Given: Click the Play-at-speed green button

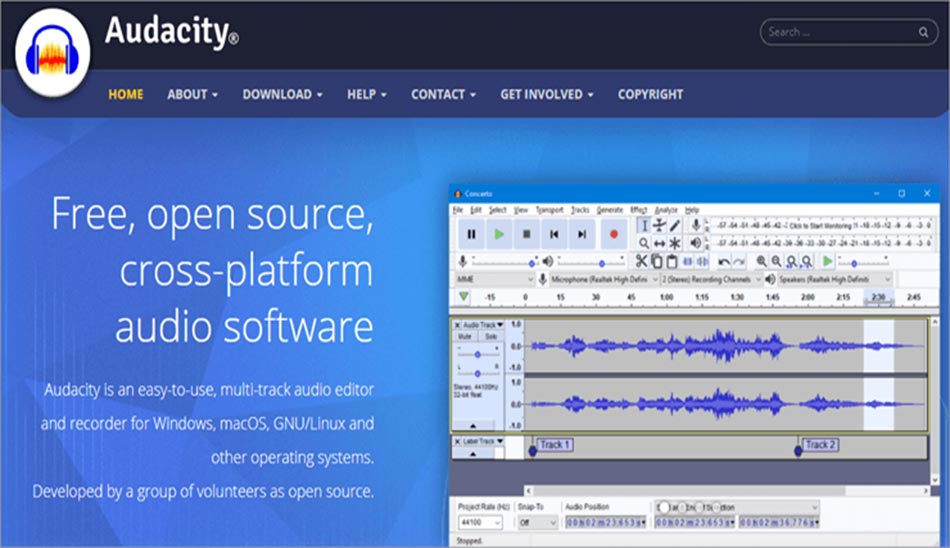Looking at the screenshot, I should click(x=827, y=261).
